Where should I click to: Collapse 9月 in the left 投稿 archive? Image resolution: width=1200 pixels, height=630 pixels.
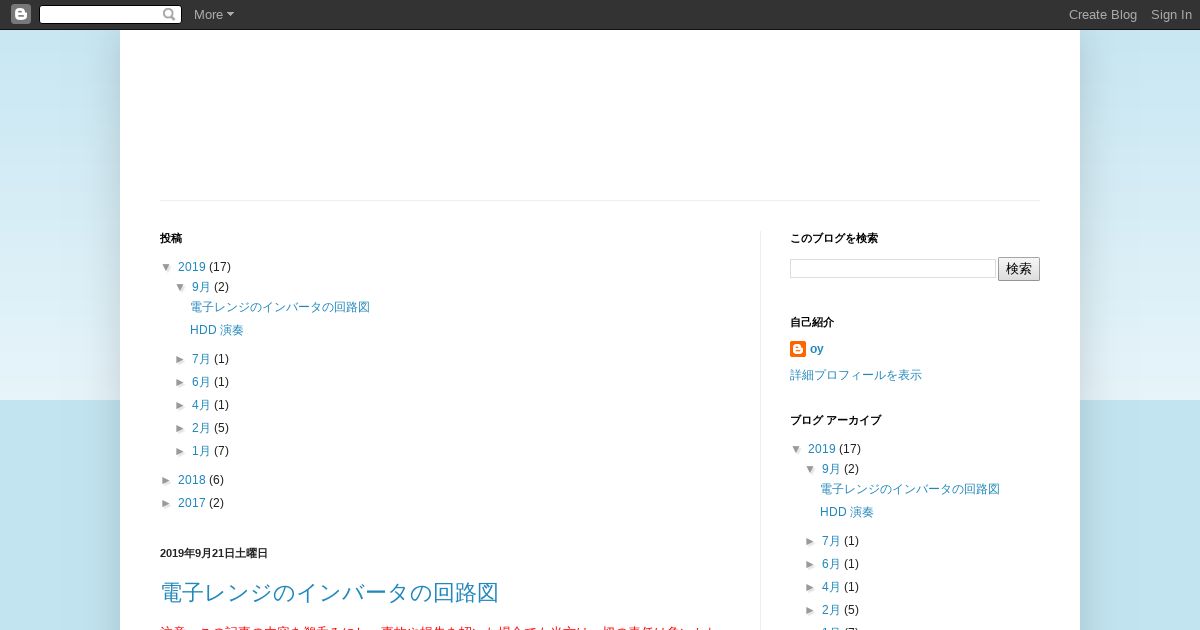181,288
